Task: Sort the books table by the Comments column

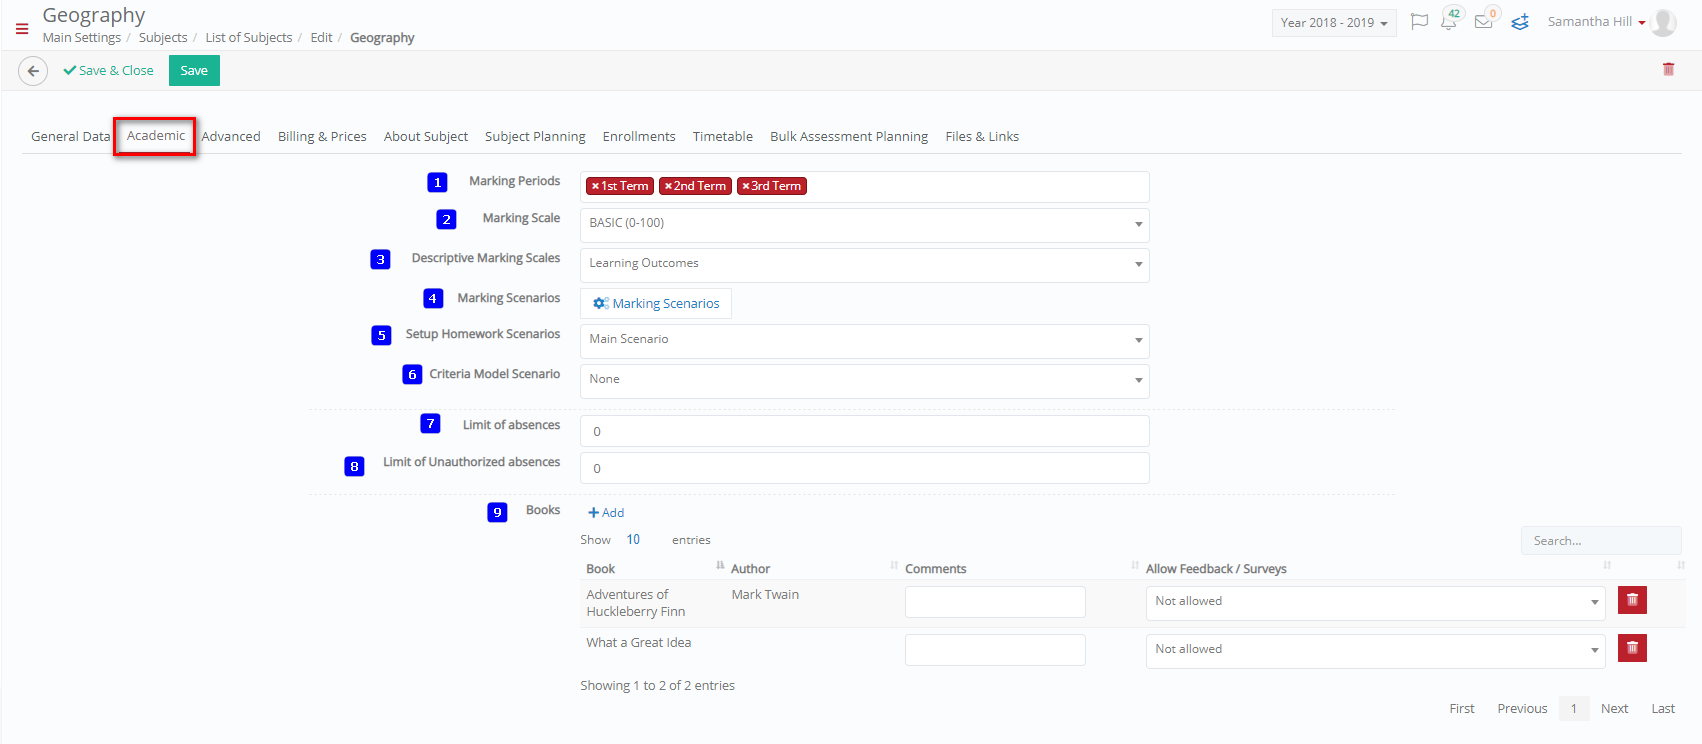Action: coord(1020,568)
